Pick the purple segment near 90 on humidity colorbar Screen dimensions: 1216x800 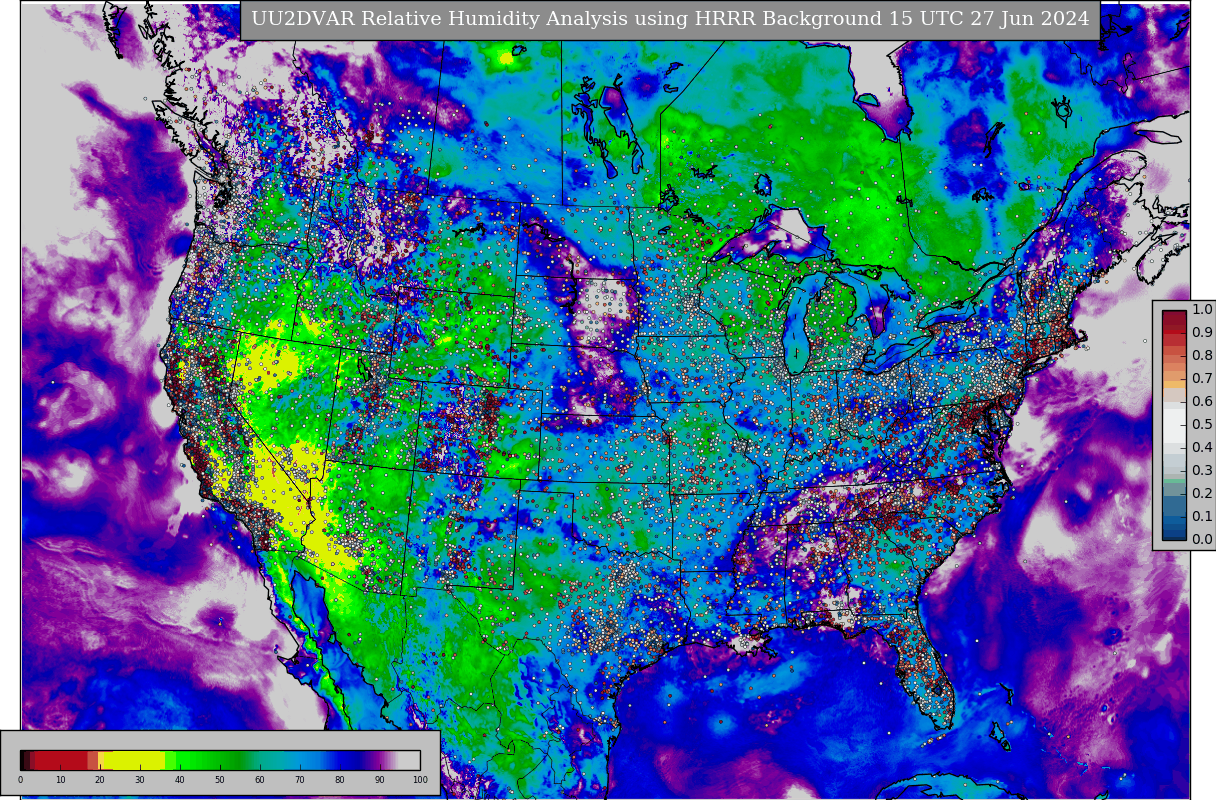(378, 760)
